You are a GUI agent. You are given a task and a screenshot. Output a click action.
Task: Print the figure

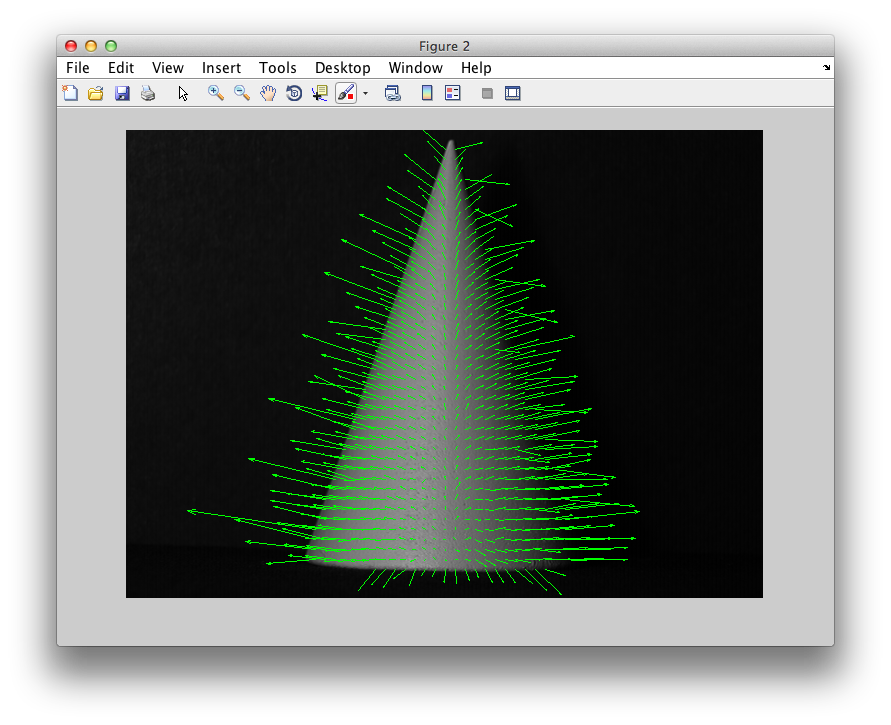(x=148, y=92)
